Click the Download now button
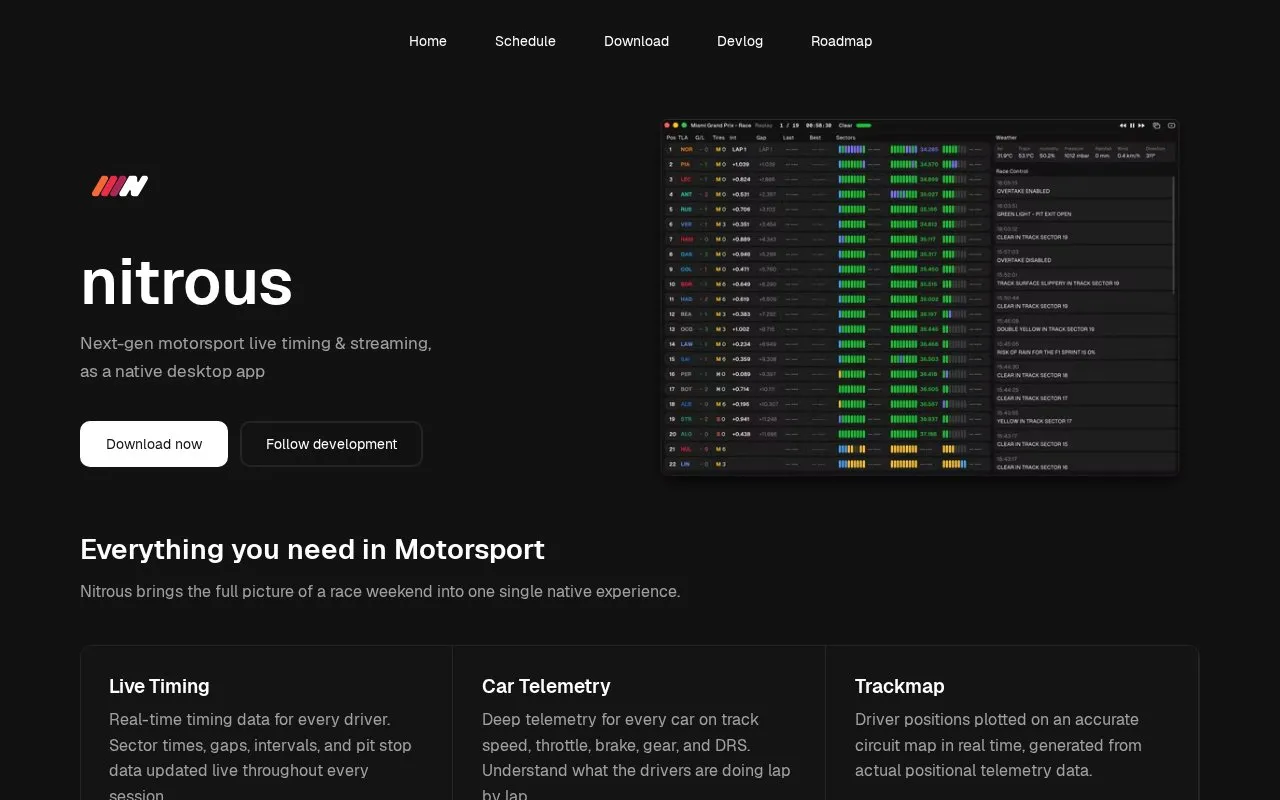This screenshot has width=1280, height=800. pos(154,444)
